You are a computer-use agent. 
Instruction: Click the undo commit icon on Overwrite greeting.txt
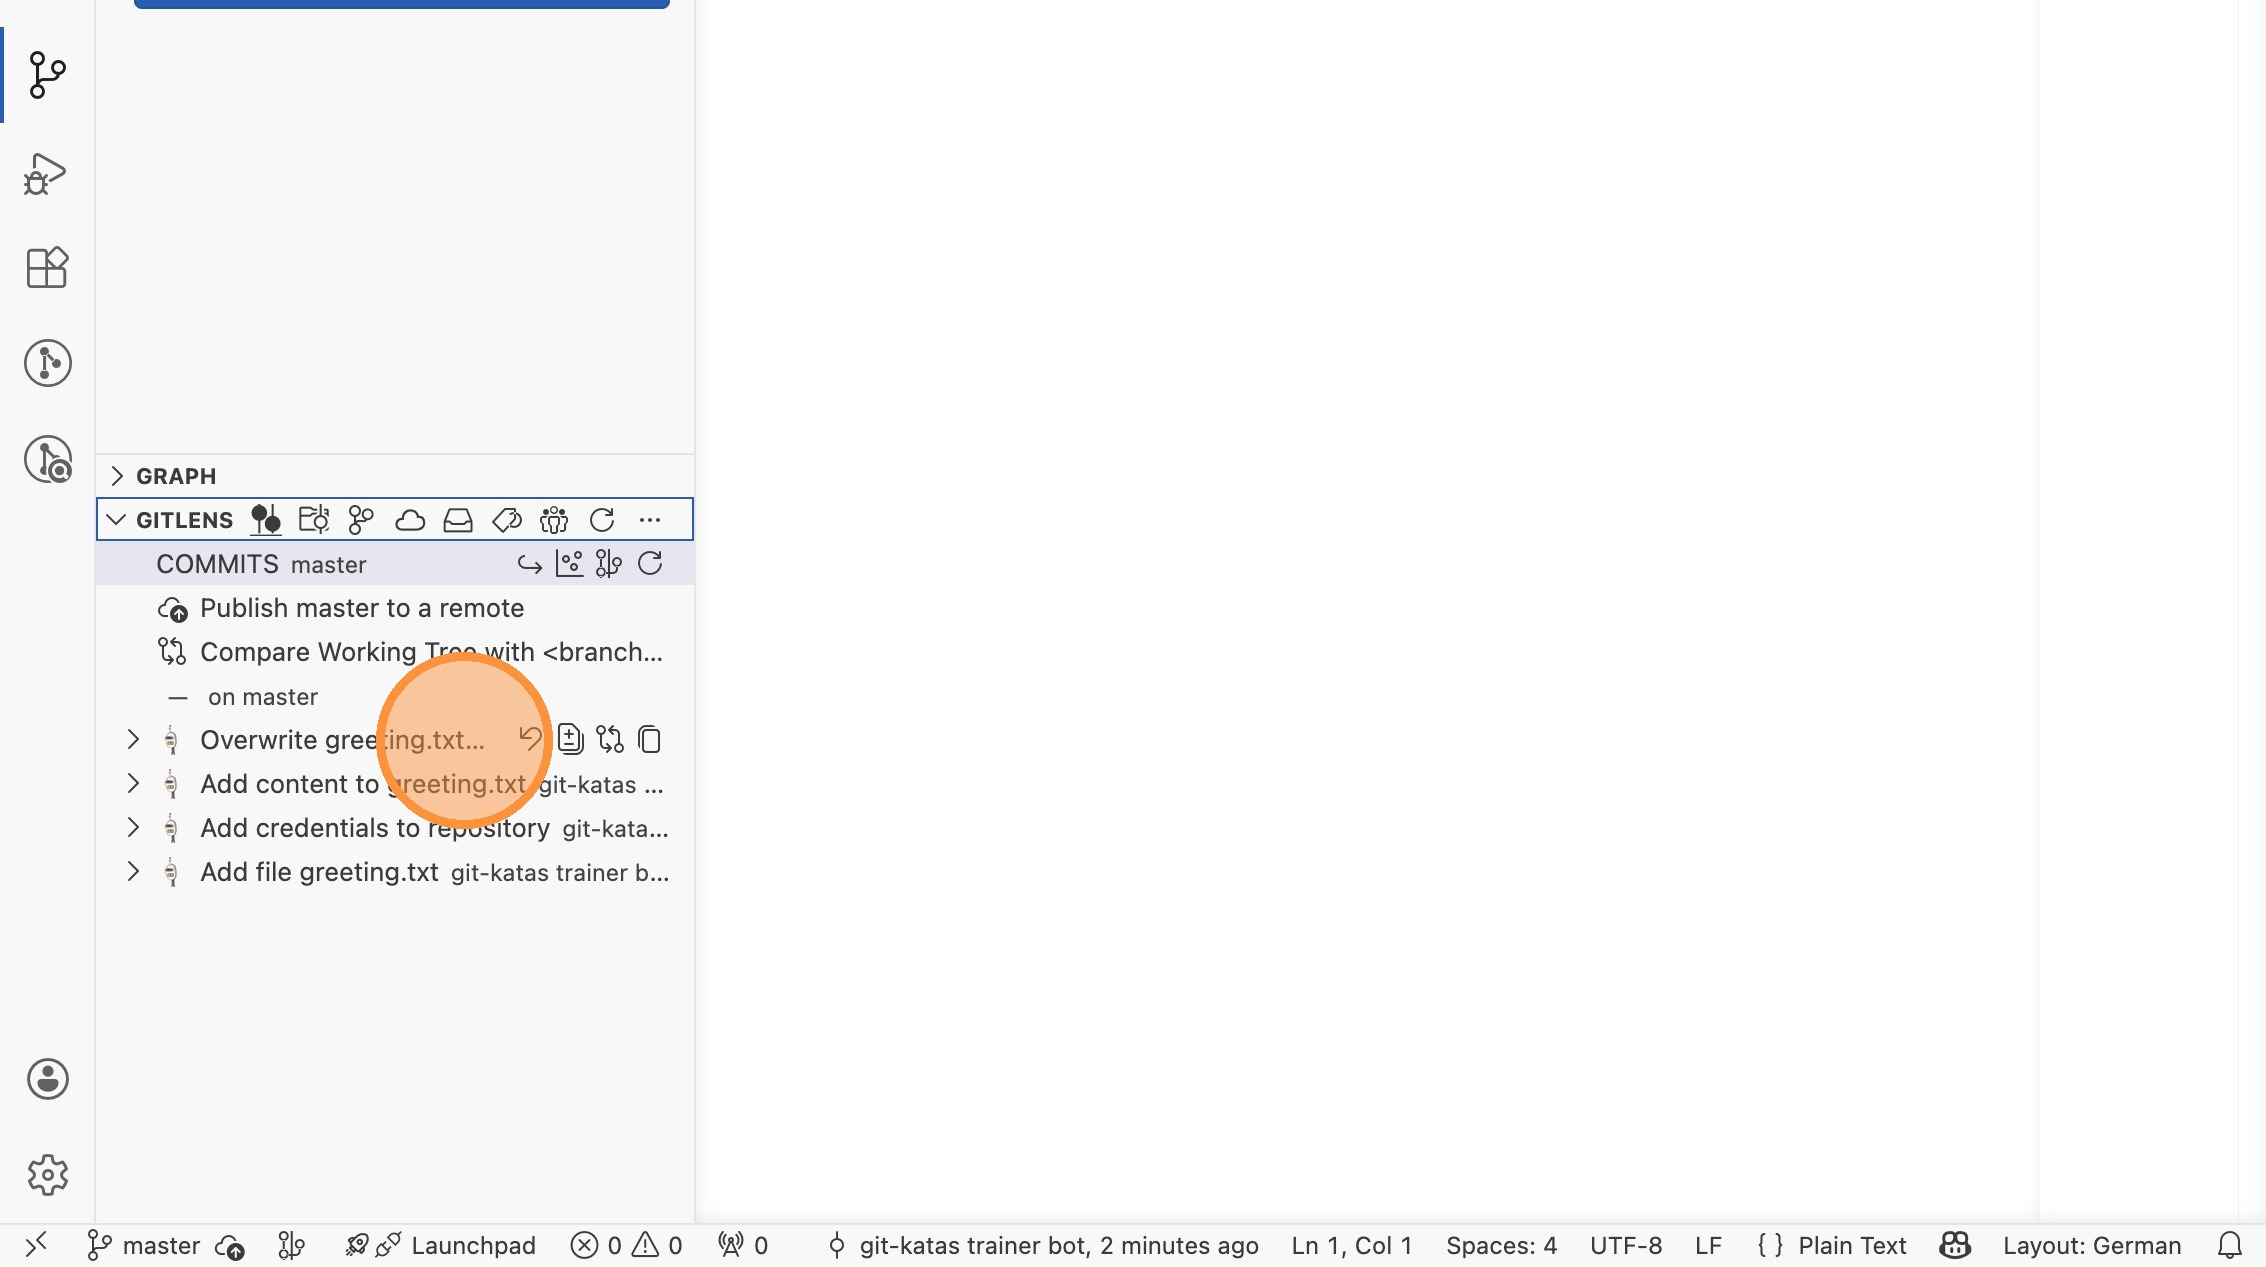pos(530,740)
